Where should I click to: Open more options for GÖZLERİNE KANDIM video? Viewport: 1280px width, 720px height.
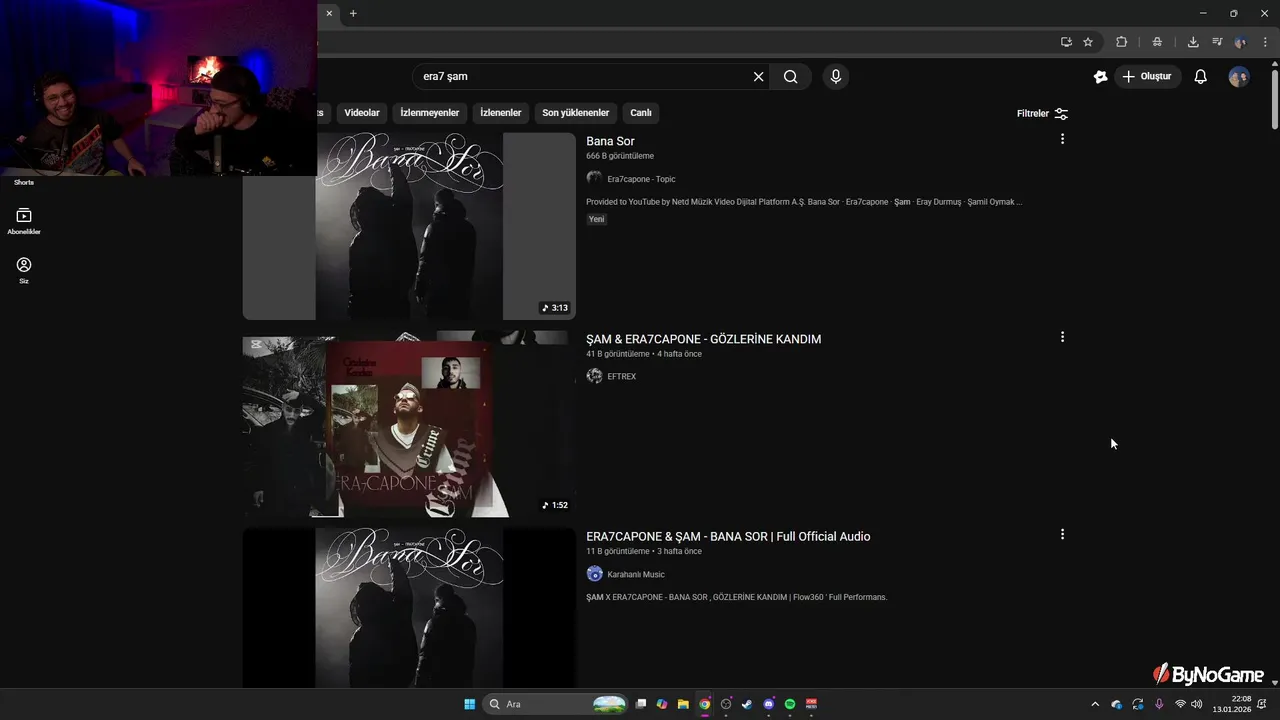pyautogui.click(x=1062, y=337)
